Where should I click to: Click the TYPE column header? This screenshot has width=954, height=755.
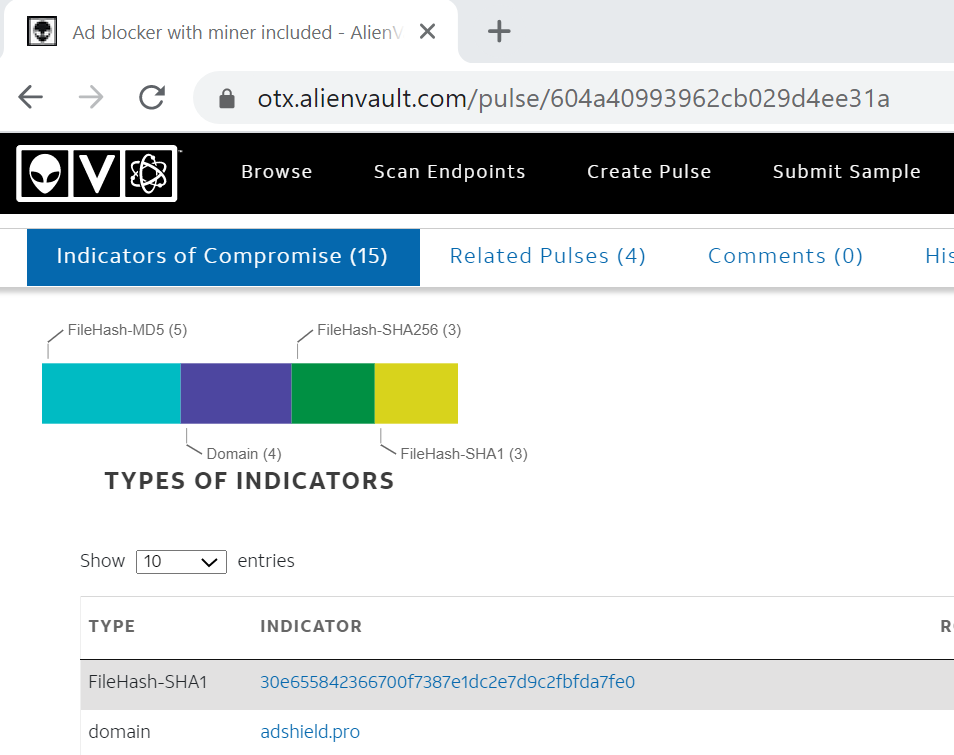tap(111, 626)
